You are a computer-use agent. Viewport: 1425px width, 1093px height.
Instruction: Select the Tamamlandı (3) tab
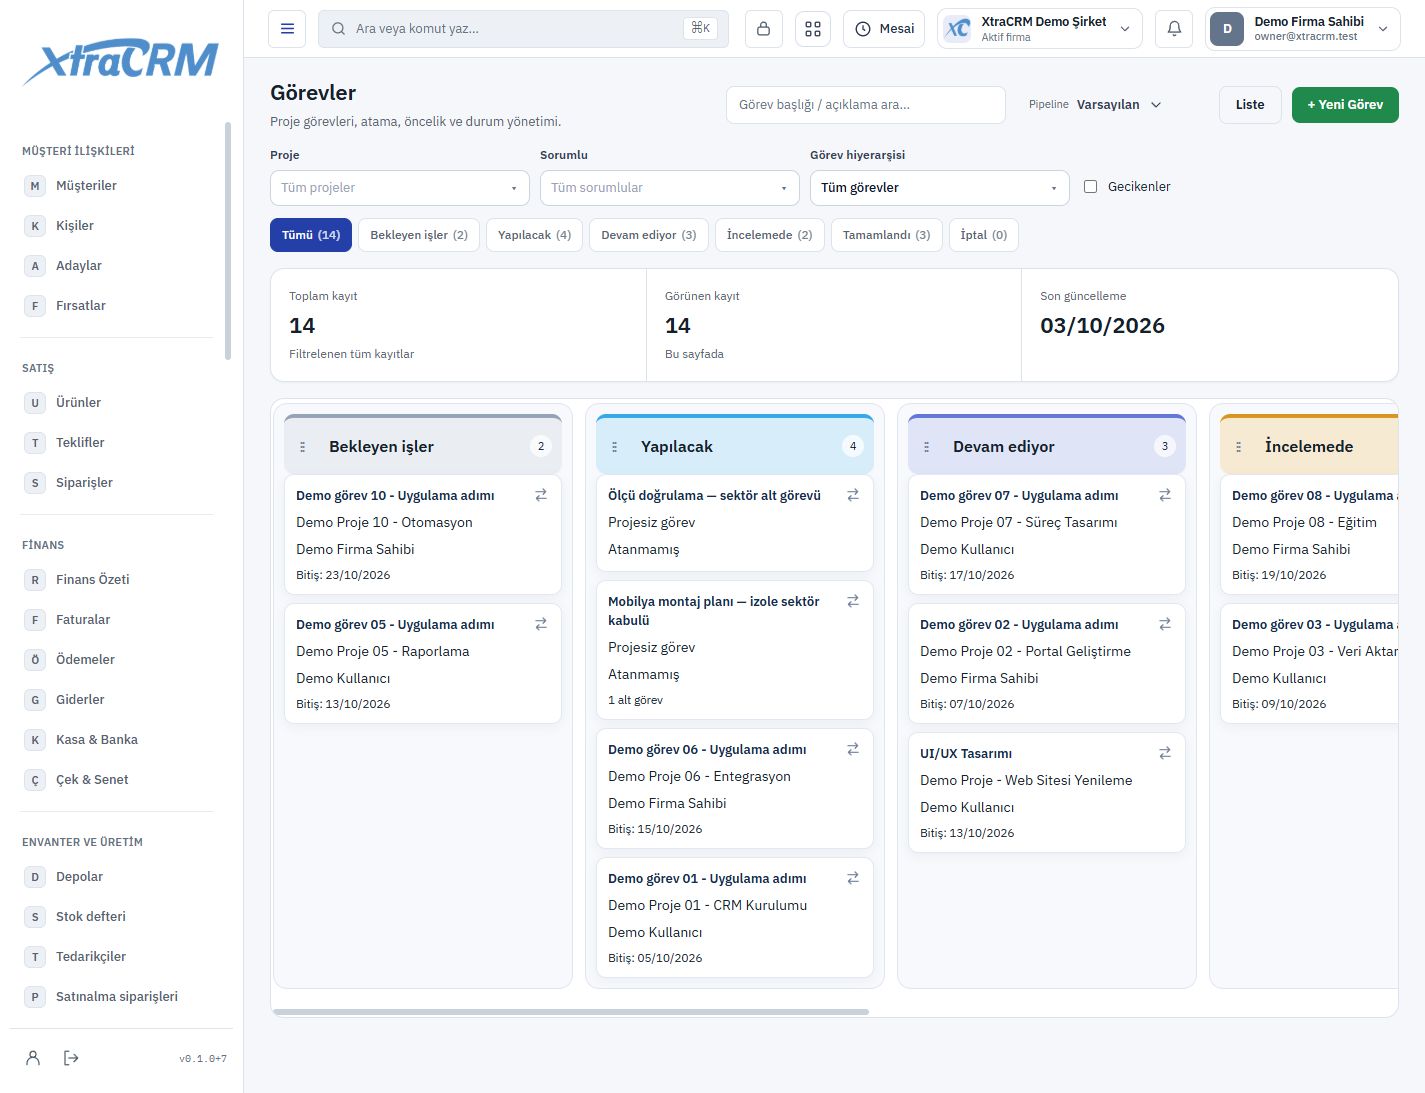click(887, 235)
